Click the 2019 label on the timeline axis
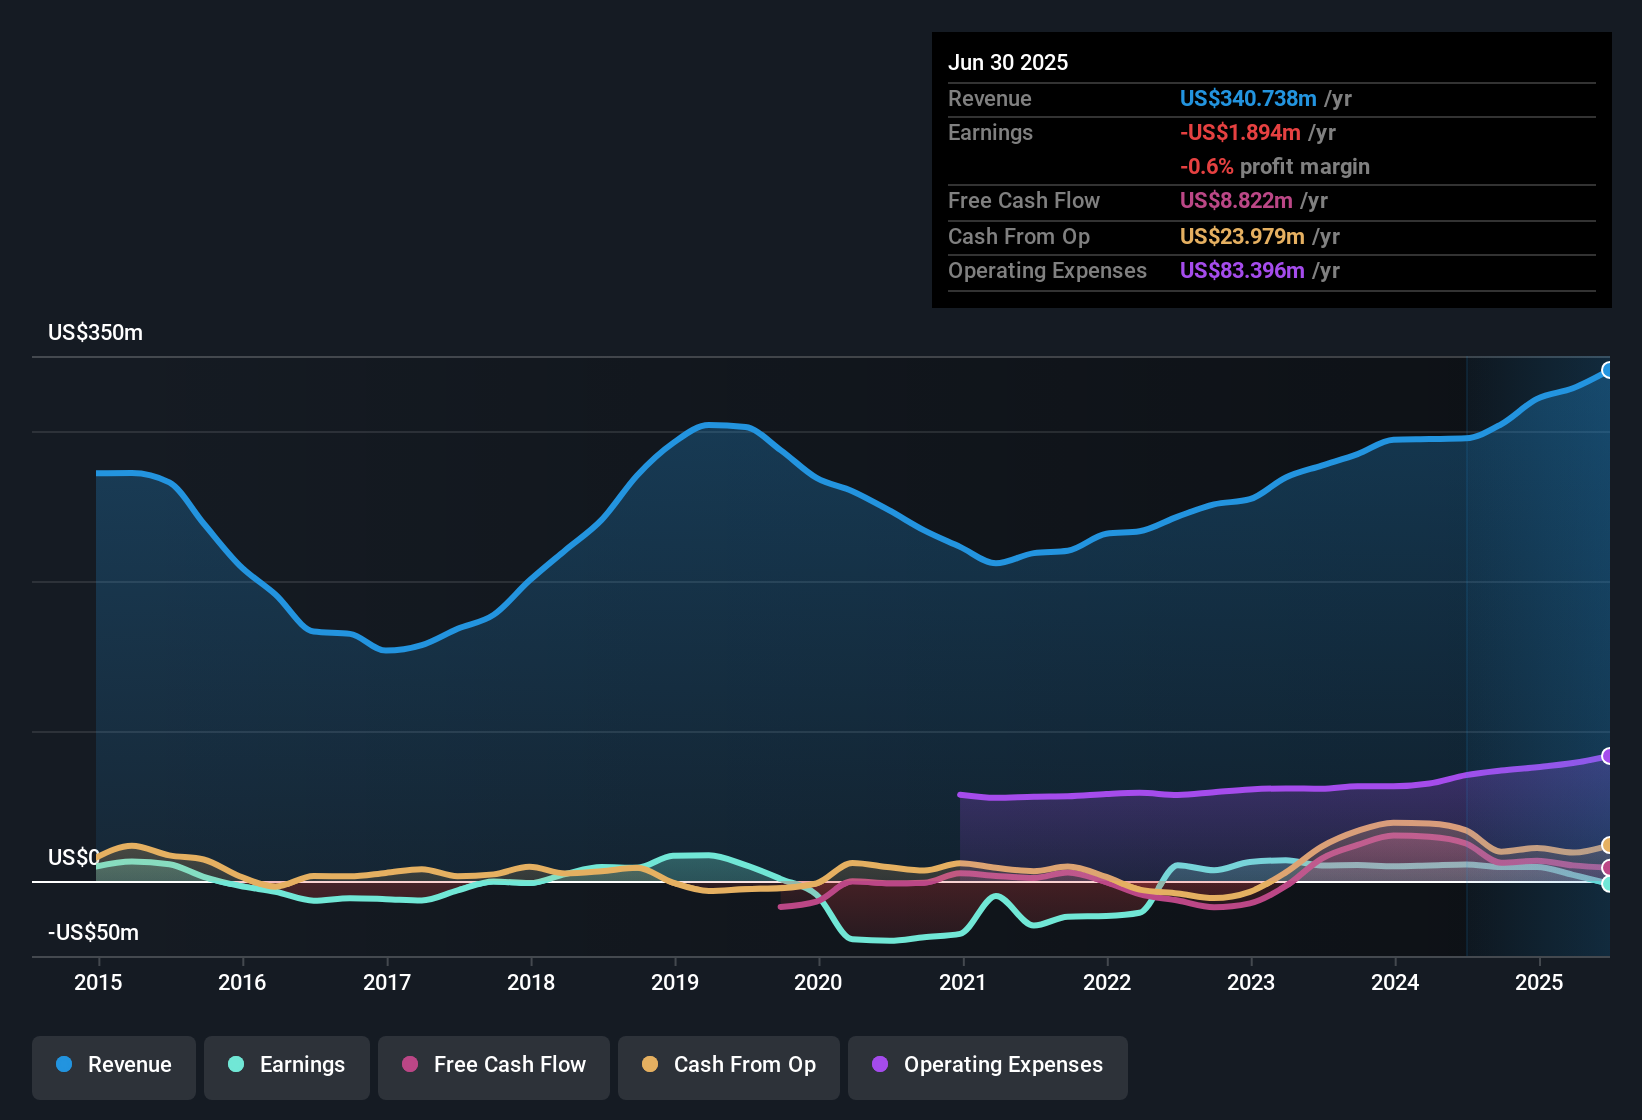Screen dimensions: 1642x1120 675,982
